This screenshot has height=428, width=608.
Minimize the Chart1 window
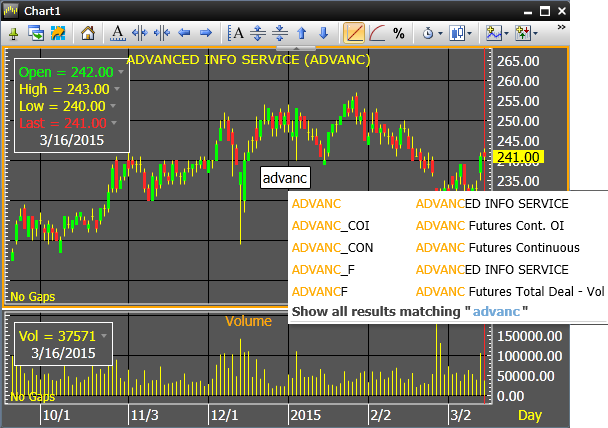point(528,12)
